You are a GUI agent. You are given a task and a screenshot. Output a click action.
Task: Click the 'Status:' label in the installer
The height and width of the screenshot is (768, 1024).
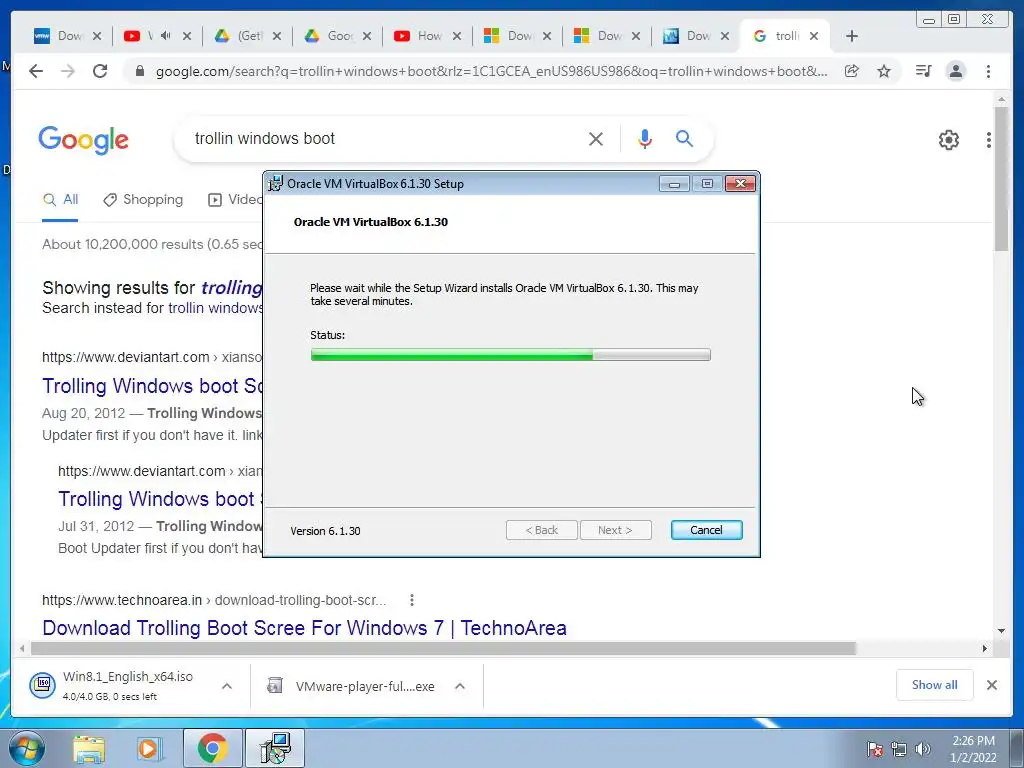click(327, 335)
